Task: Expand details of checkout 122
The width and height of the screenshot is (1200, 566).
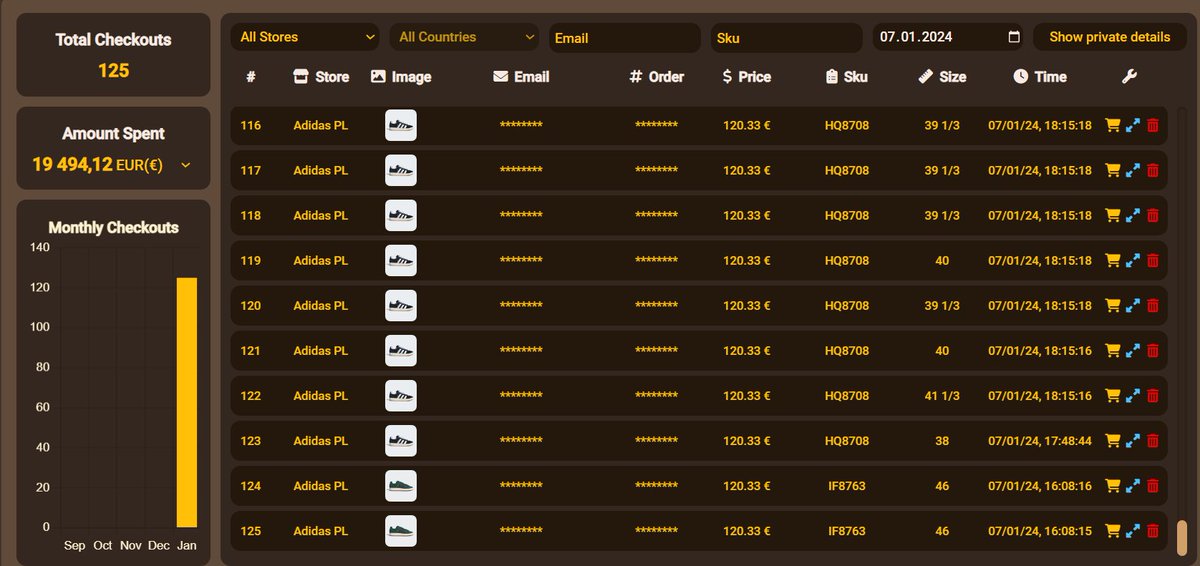Action: pos(1133,395)
